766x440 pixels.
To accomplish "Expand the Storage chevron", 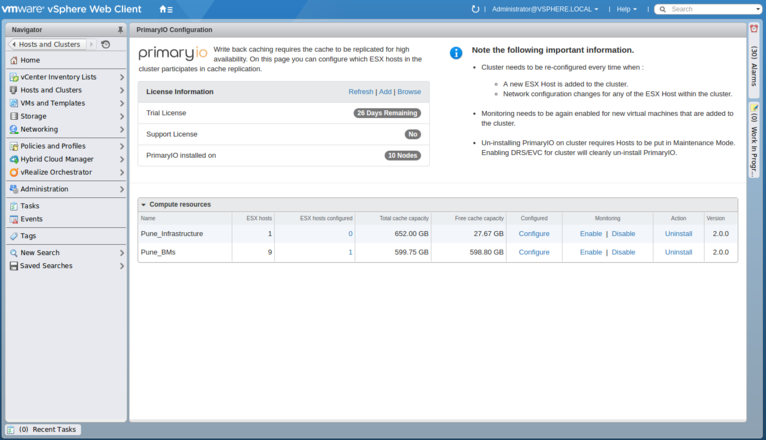I will tap(122, 117).
